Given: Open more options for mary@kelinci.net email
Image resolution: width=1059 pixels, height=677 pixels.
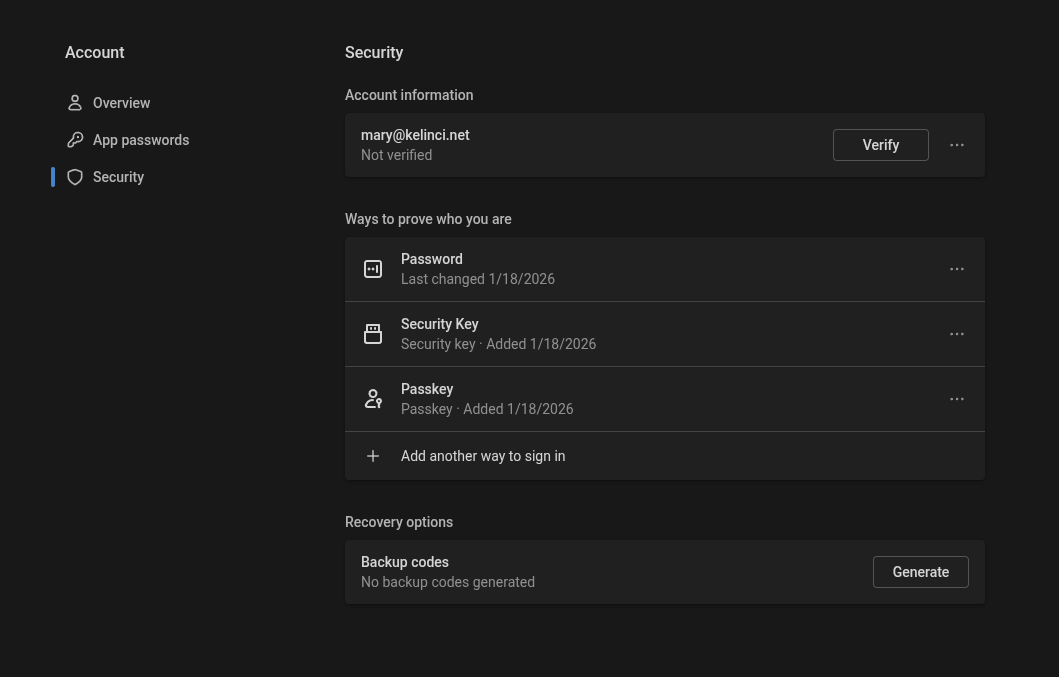Looking at the screenshot, I should coord(957,145).
